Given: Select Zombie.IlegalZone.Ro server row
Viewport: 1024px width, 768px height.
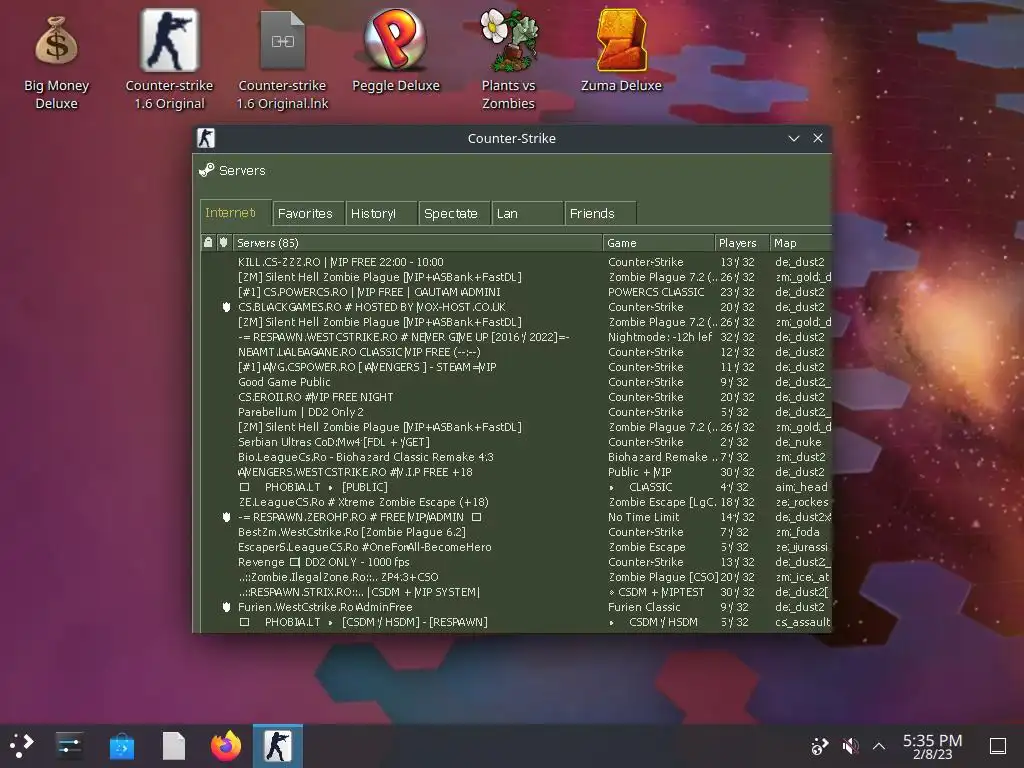Looking at the screenshot, I should (x=516, y=577).
